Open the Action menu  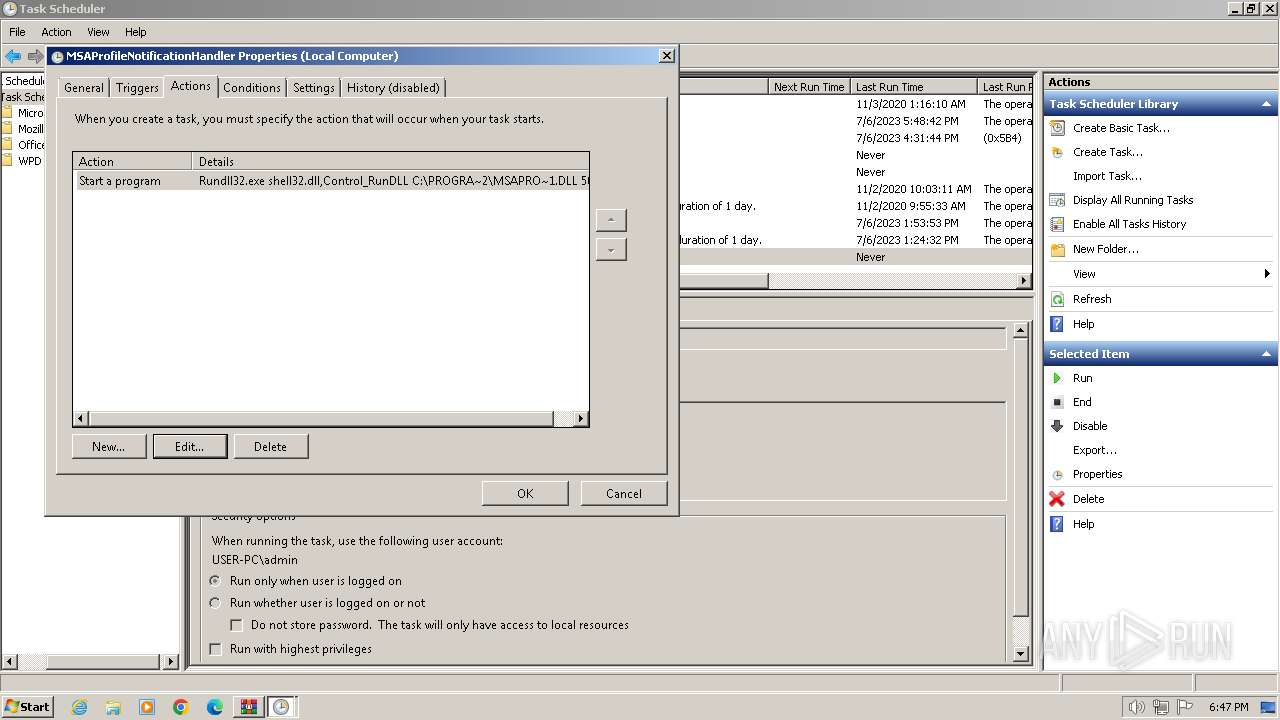click(x=56, y=32)
